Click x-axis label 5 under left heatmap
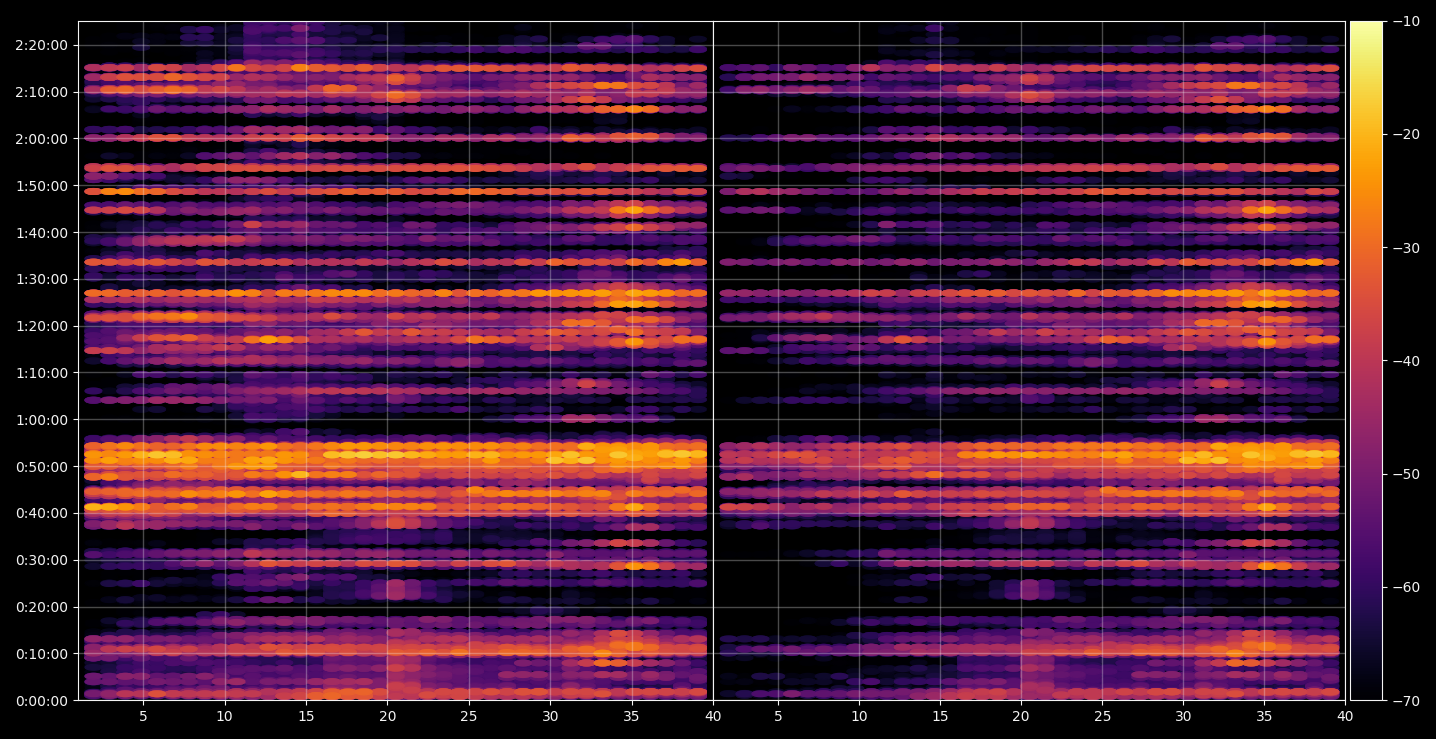Screen dimensions: 1436x739 pos(143,717)
